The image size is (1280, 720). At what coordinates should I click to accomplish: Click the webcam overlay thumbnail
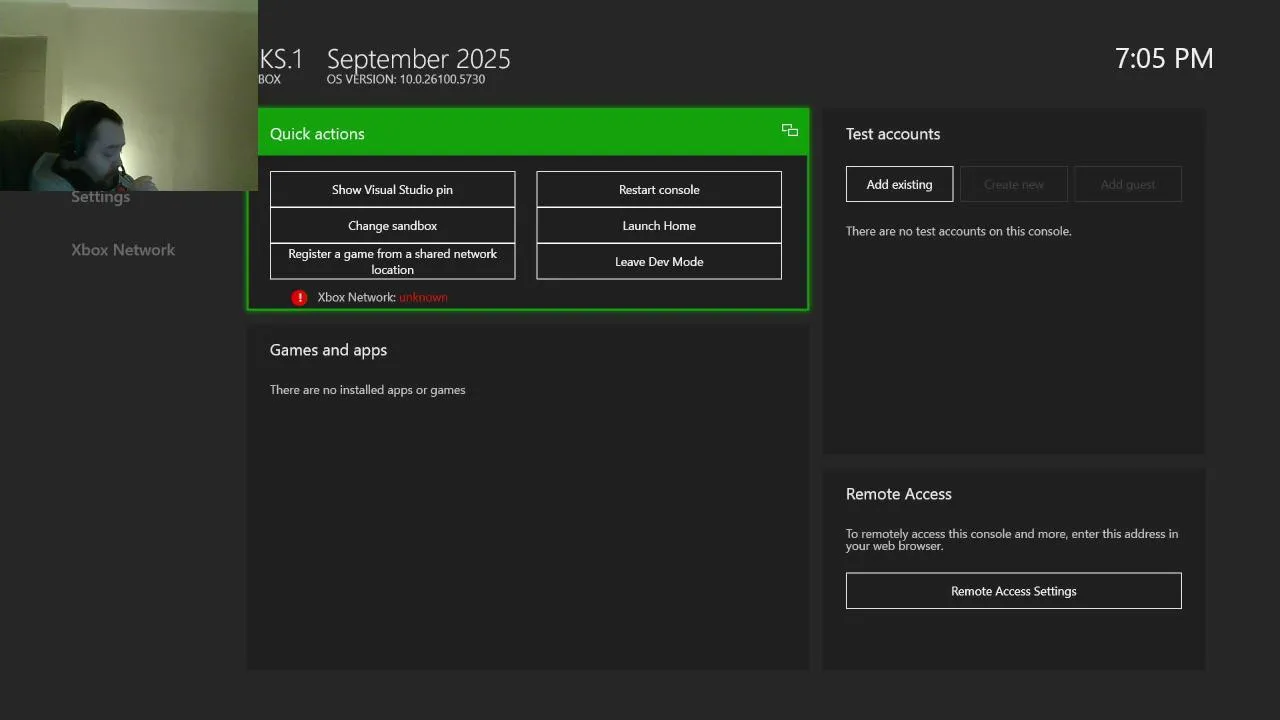coord(128,95)
